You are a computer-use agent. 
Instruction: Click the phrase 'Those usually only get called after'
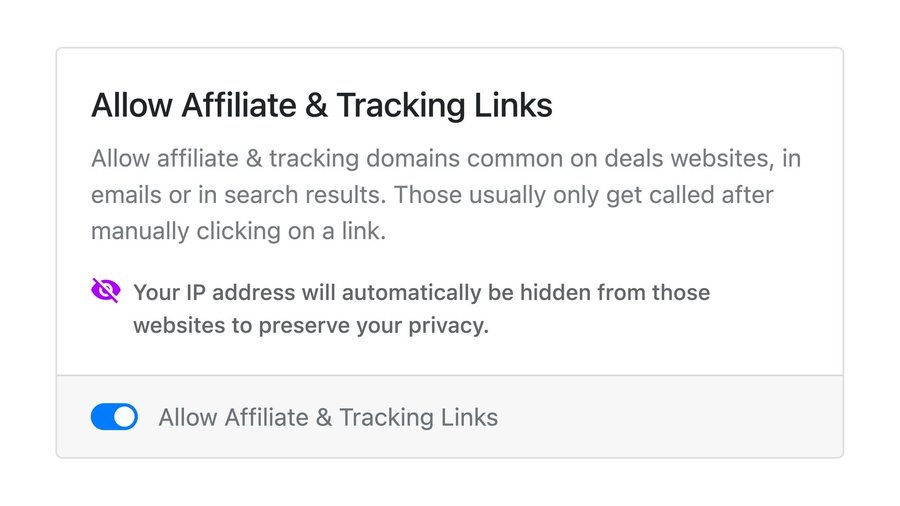point(584,195)
